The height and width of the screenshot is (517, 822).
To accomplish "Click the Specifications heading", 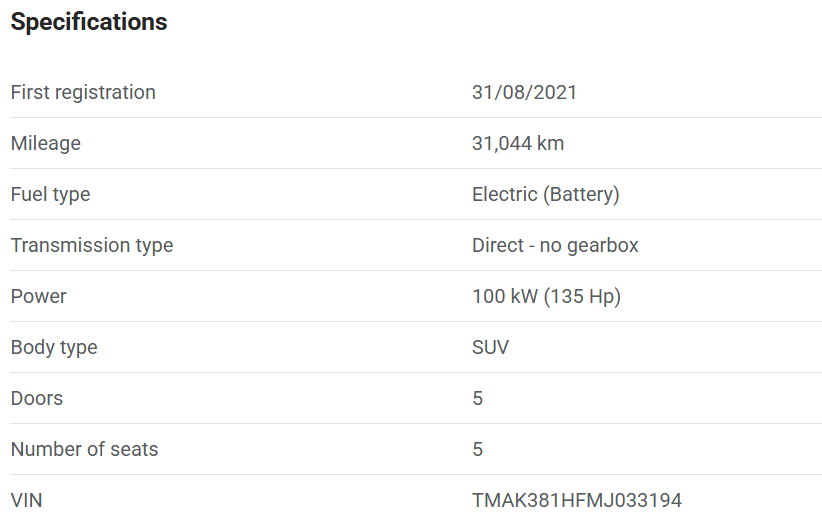I will tap(89, 22).
